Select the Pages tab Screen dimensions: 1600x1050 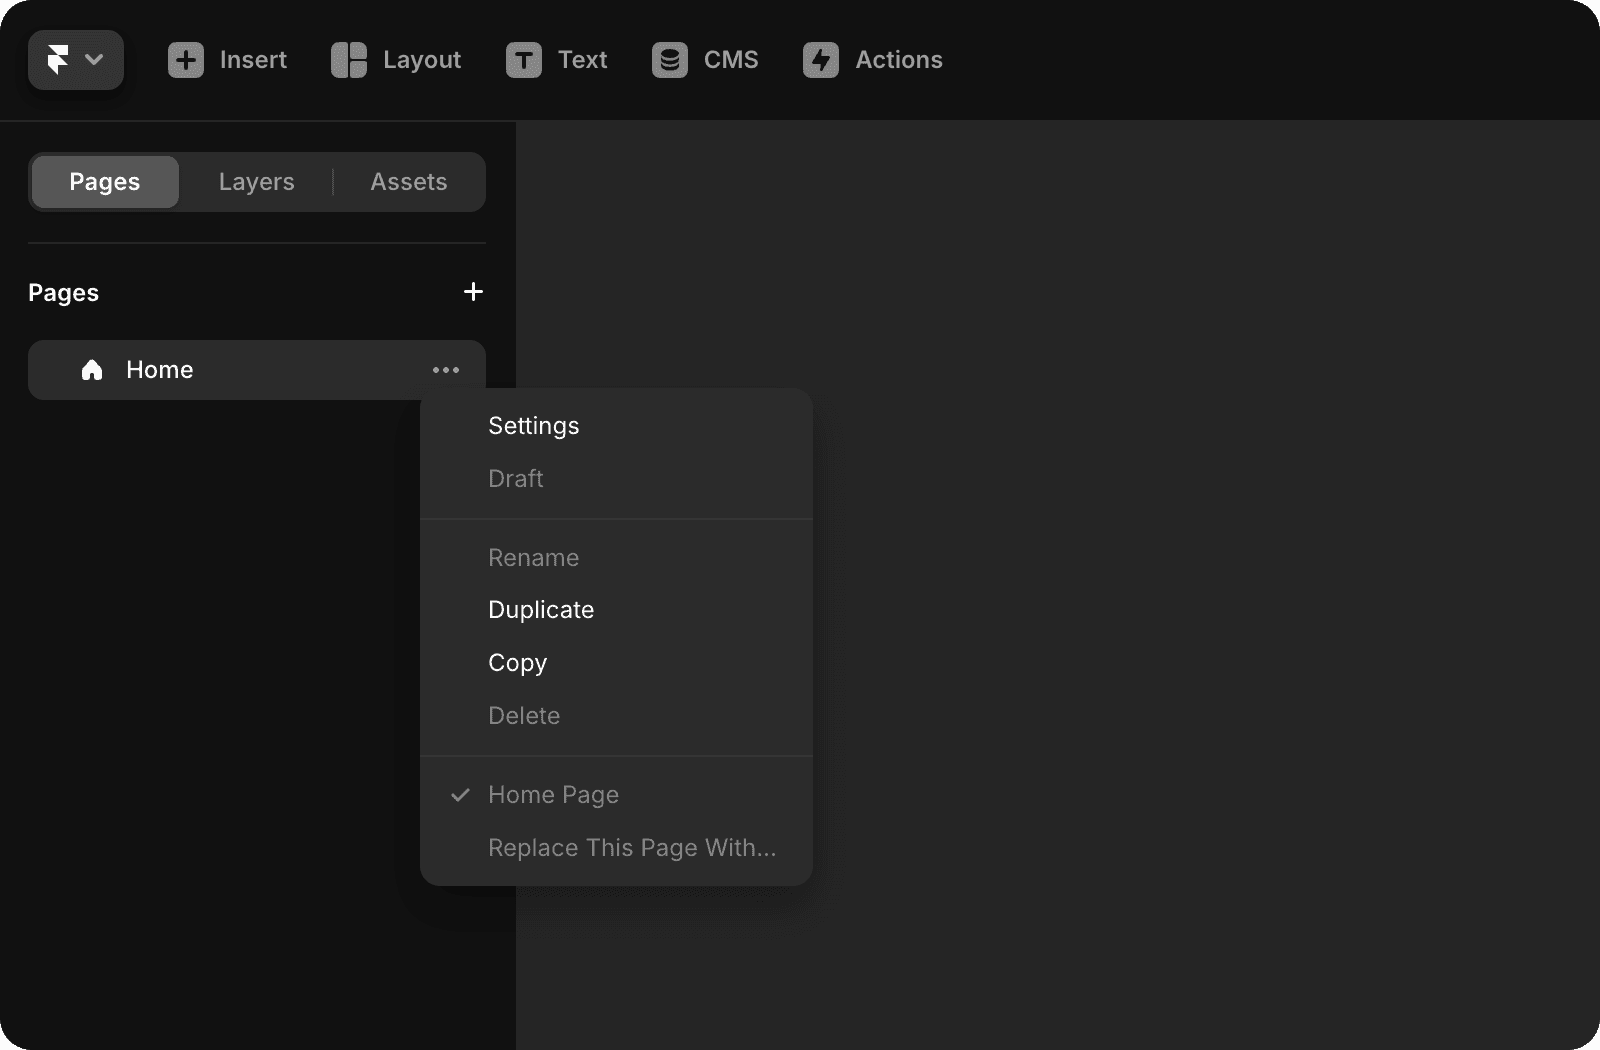[x=105, y=182]
